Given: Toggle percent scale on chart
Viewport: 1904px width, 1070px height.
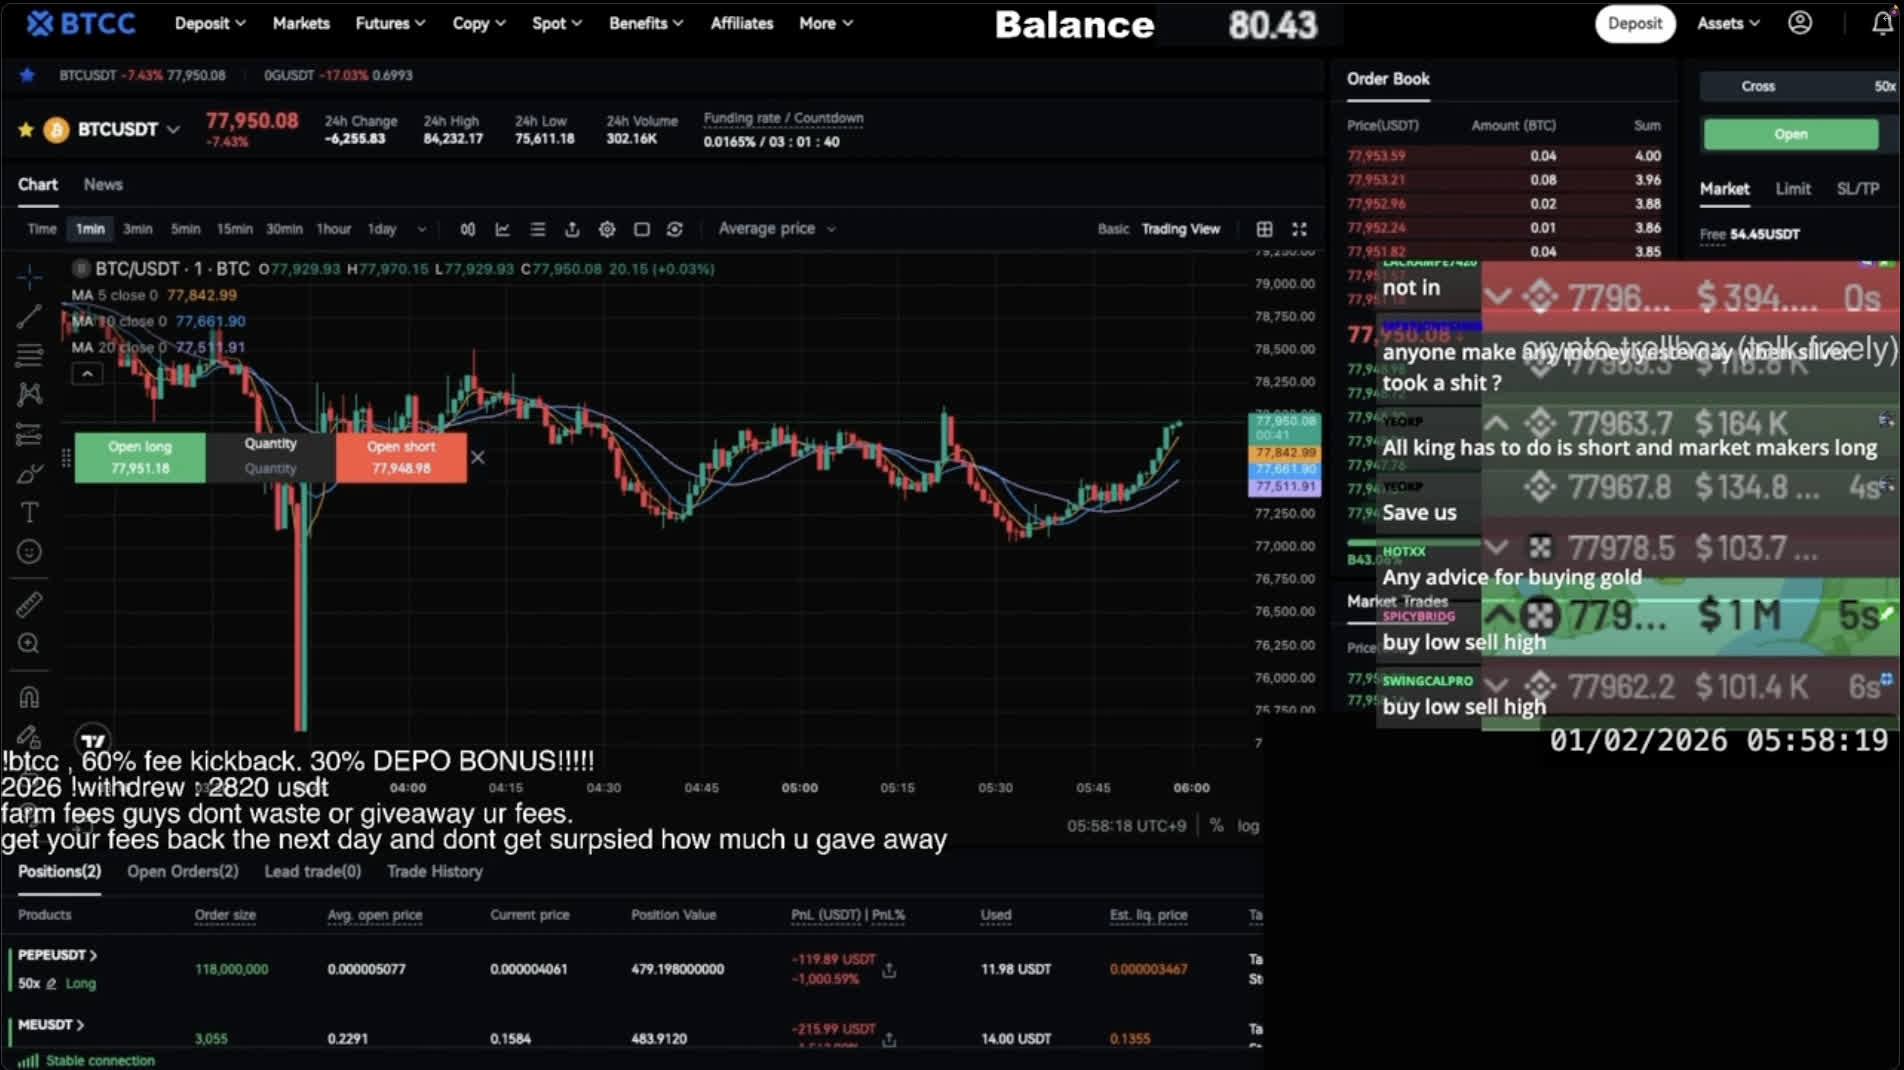Looking at the screenshot, I should pyautogui.click(x=1216, y=826).
